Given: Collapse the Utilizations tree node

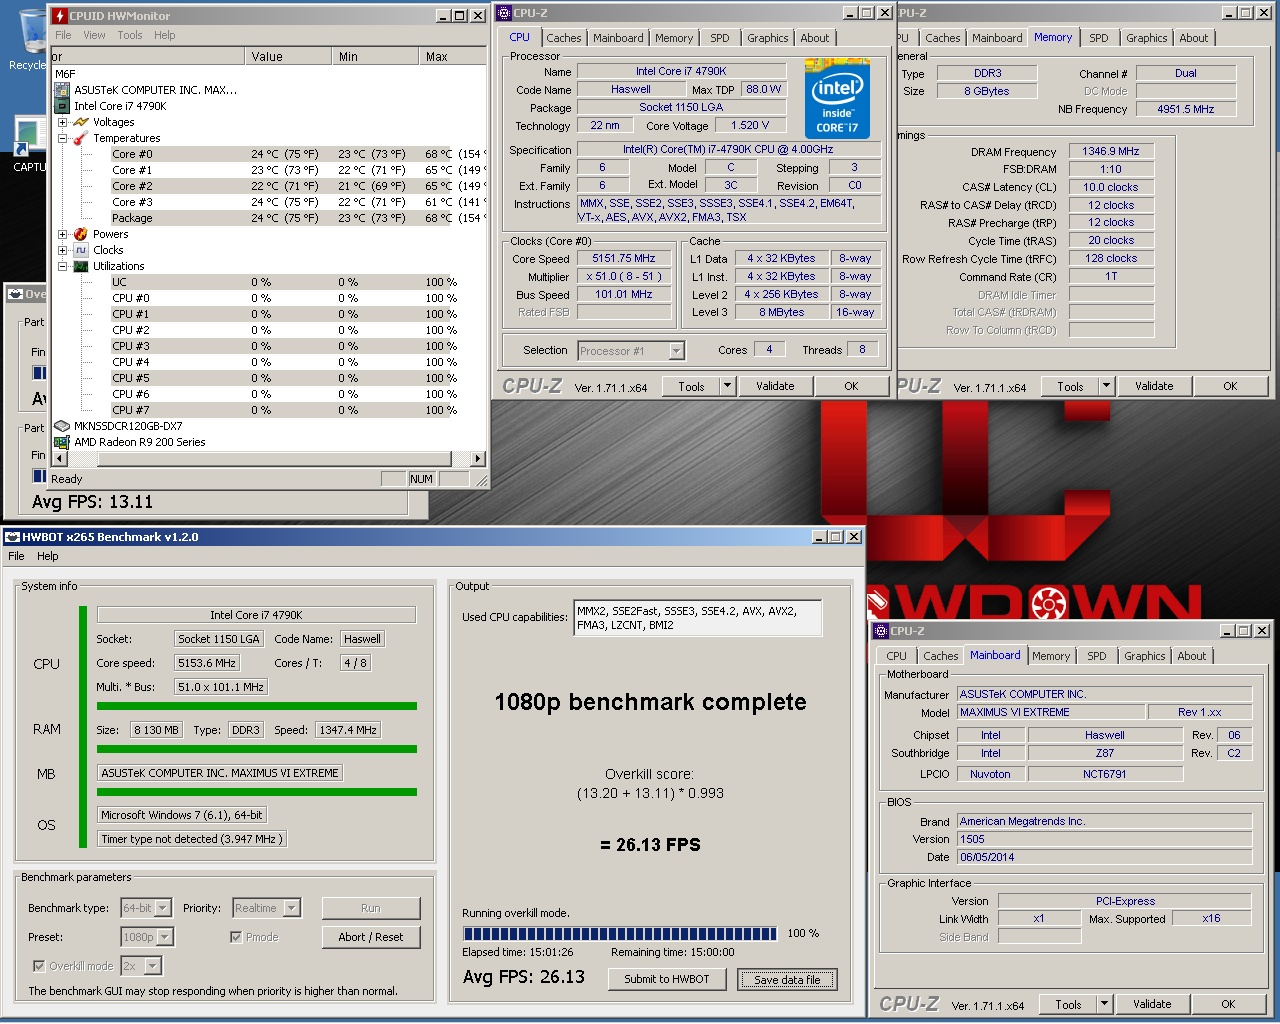Looking at the screenshot, I should coord(62,266).
